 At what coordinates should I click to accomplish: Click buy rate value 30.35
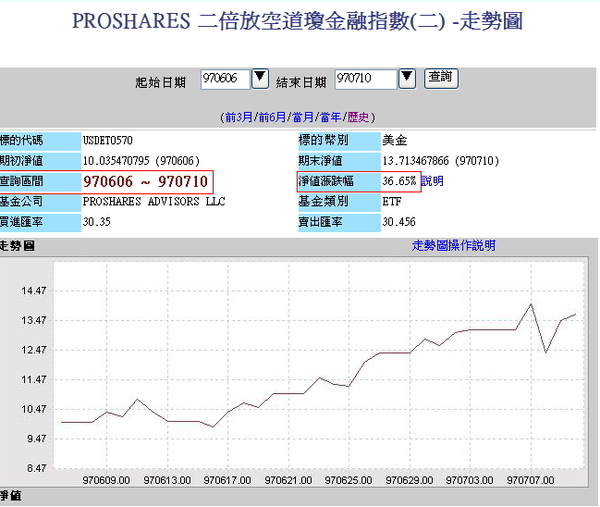(x=97, y=222)
